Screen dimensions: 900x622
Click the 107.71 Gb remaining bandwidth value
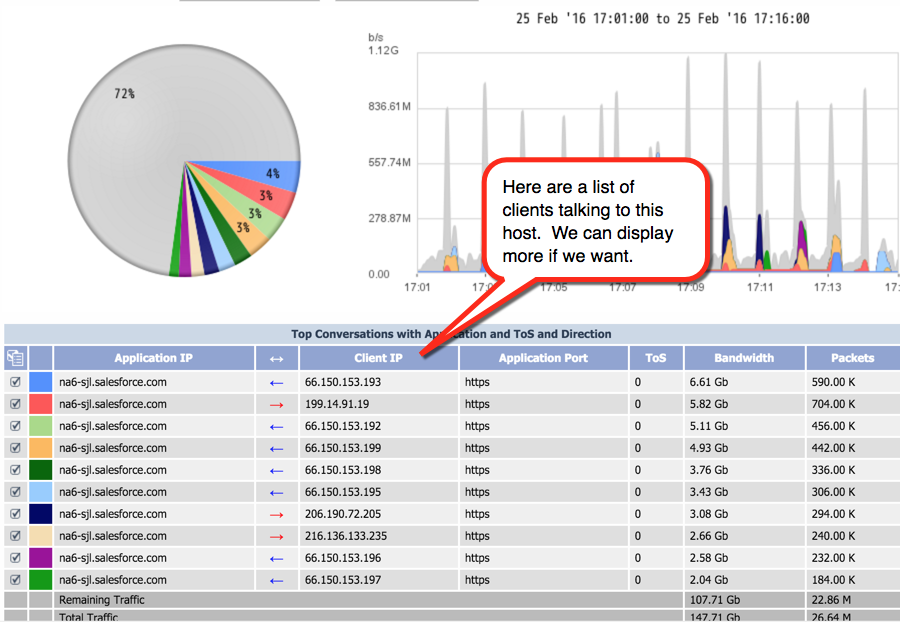coord(715,600)
